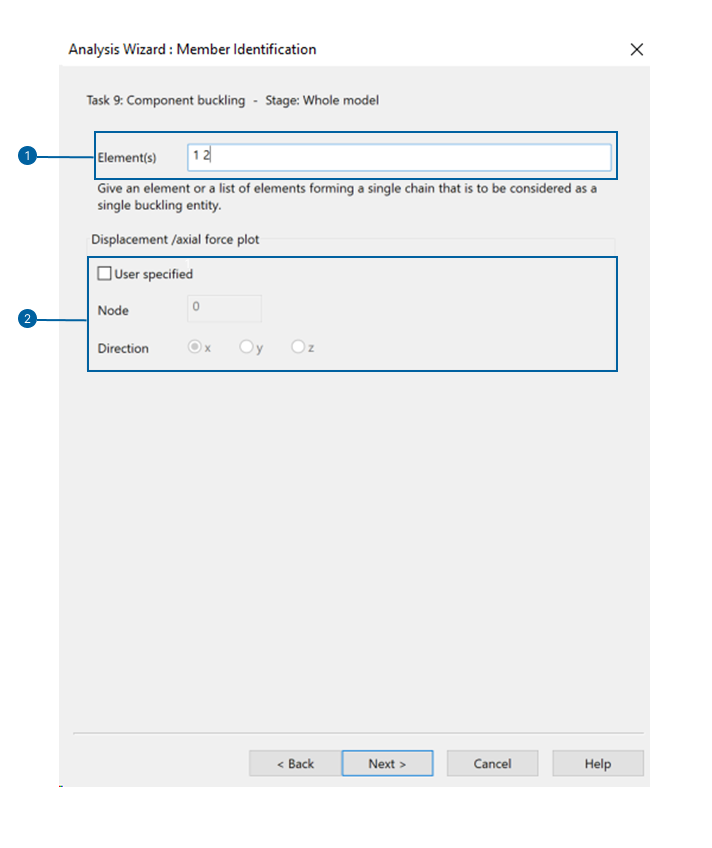
Task: Click the Task 9 Component buckling text
Action: [x=166, y=101]
